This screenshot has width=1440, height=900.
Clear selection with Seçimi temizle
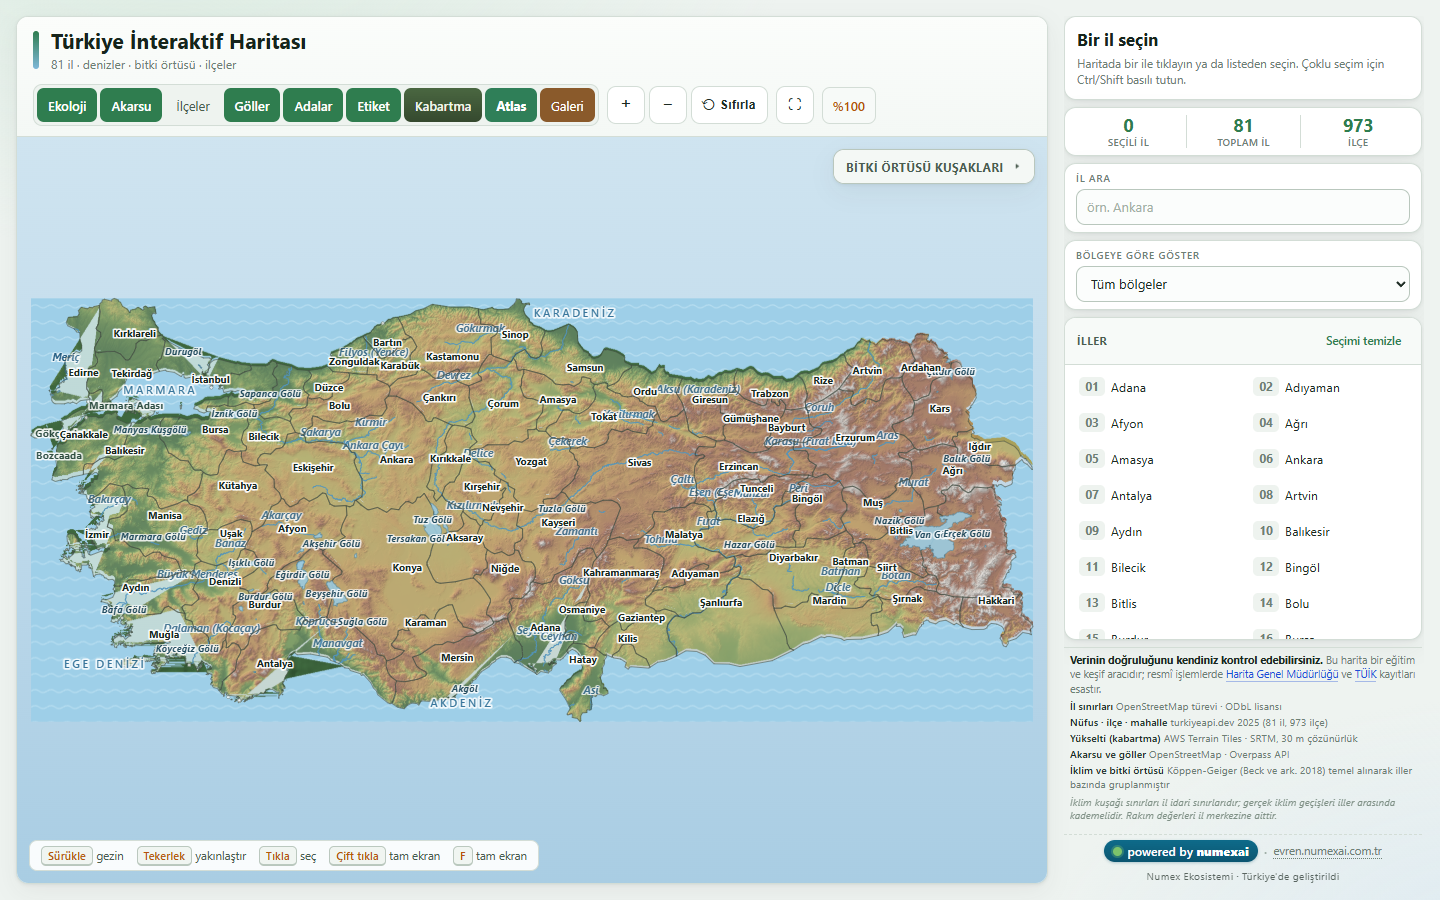(x=1363, y=341)
